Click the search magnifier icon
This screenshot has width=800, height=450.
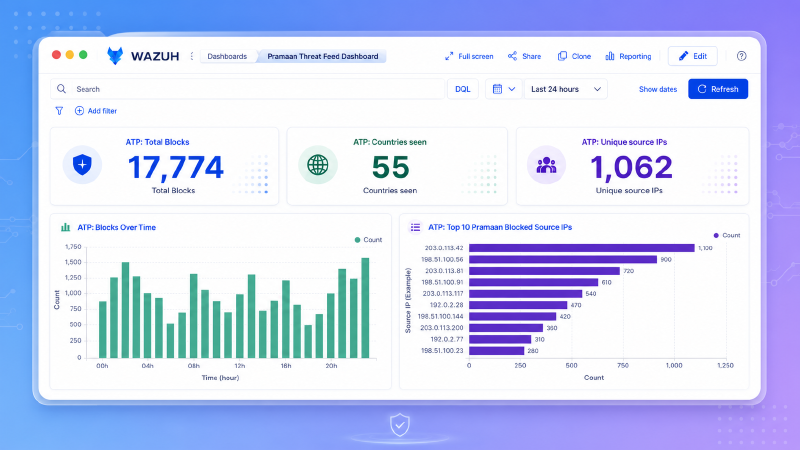pos(61,89)
